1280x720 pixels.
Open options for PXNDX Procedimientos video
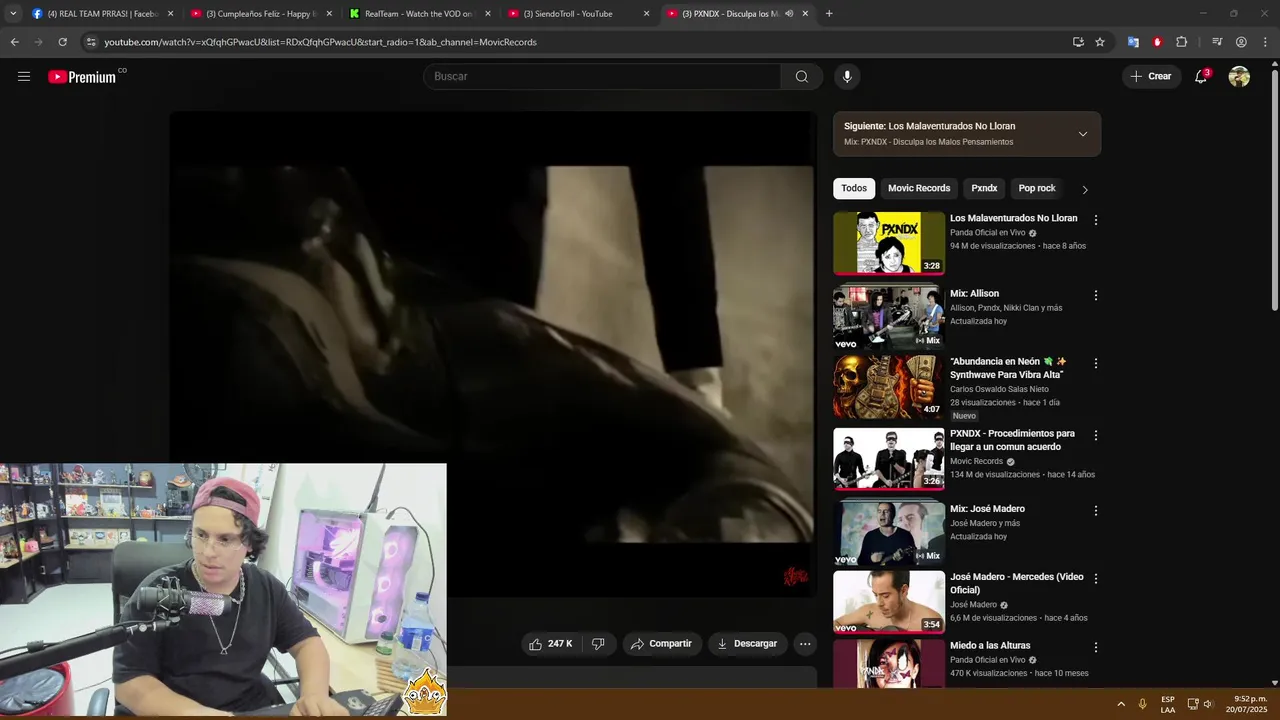(x=1096, y=435)
